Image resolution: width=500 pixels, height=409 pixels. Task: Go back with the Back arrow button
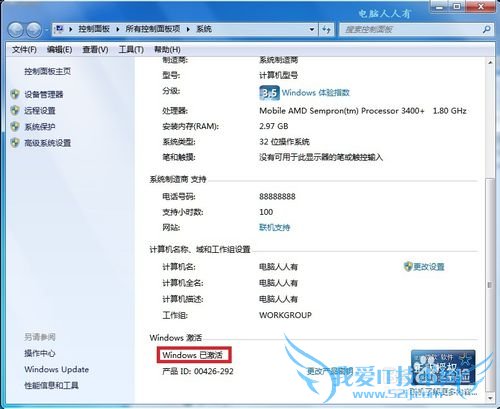coord(15,30)
